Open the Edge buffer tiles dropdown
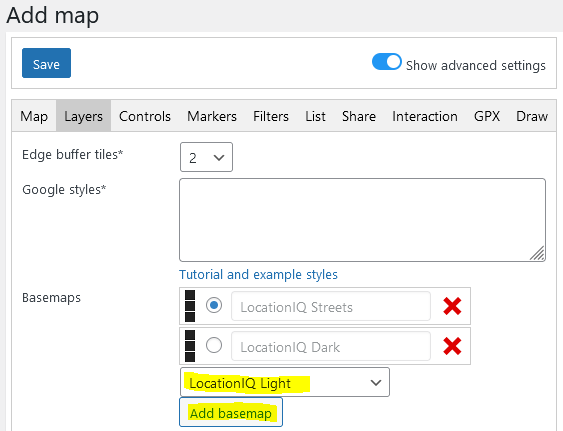Viewport: 563px width, 431px height. [206, 157]
